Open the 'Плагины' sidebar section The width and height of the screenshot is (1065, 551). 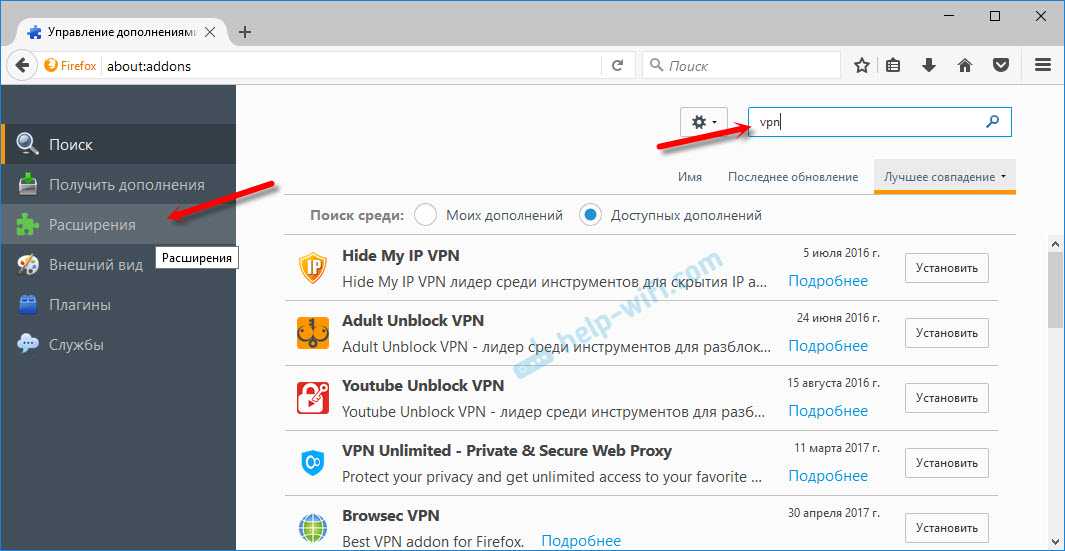(80, 305)
